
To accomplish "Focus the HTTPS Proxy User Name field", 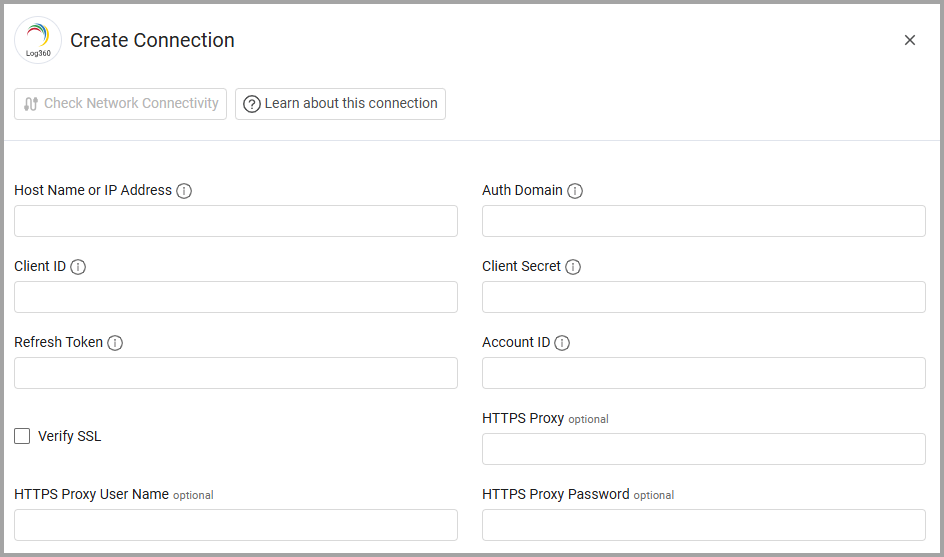I will (236, 524).
